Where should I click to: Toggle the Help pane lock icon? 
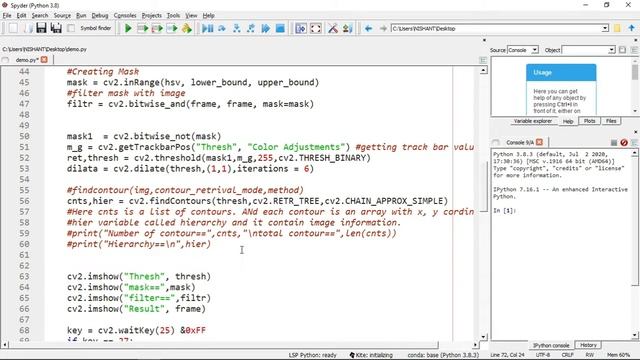point(622,50)
